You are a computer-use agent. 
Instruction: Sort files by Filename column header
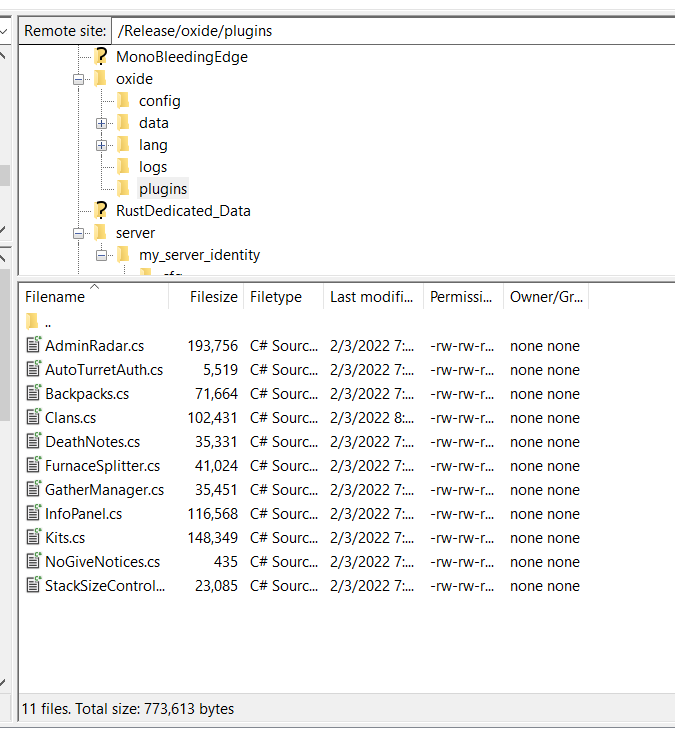tap(94, 297)
